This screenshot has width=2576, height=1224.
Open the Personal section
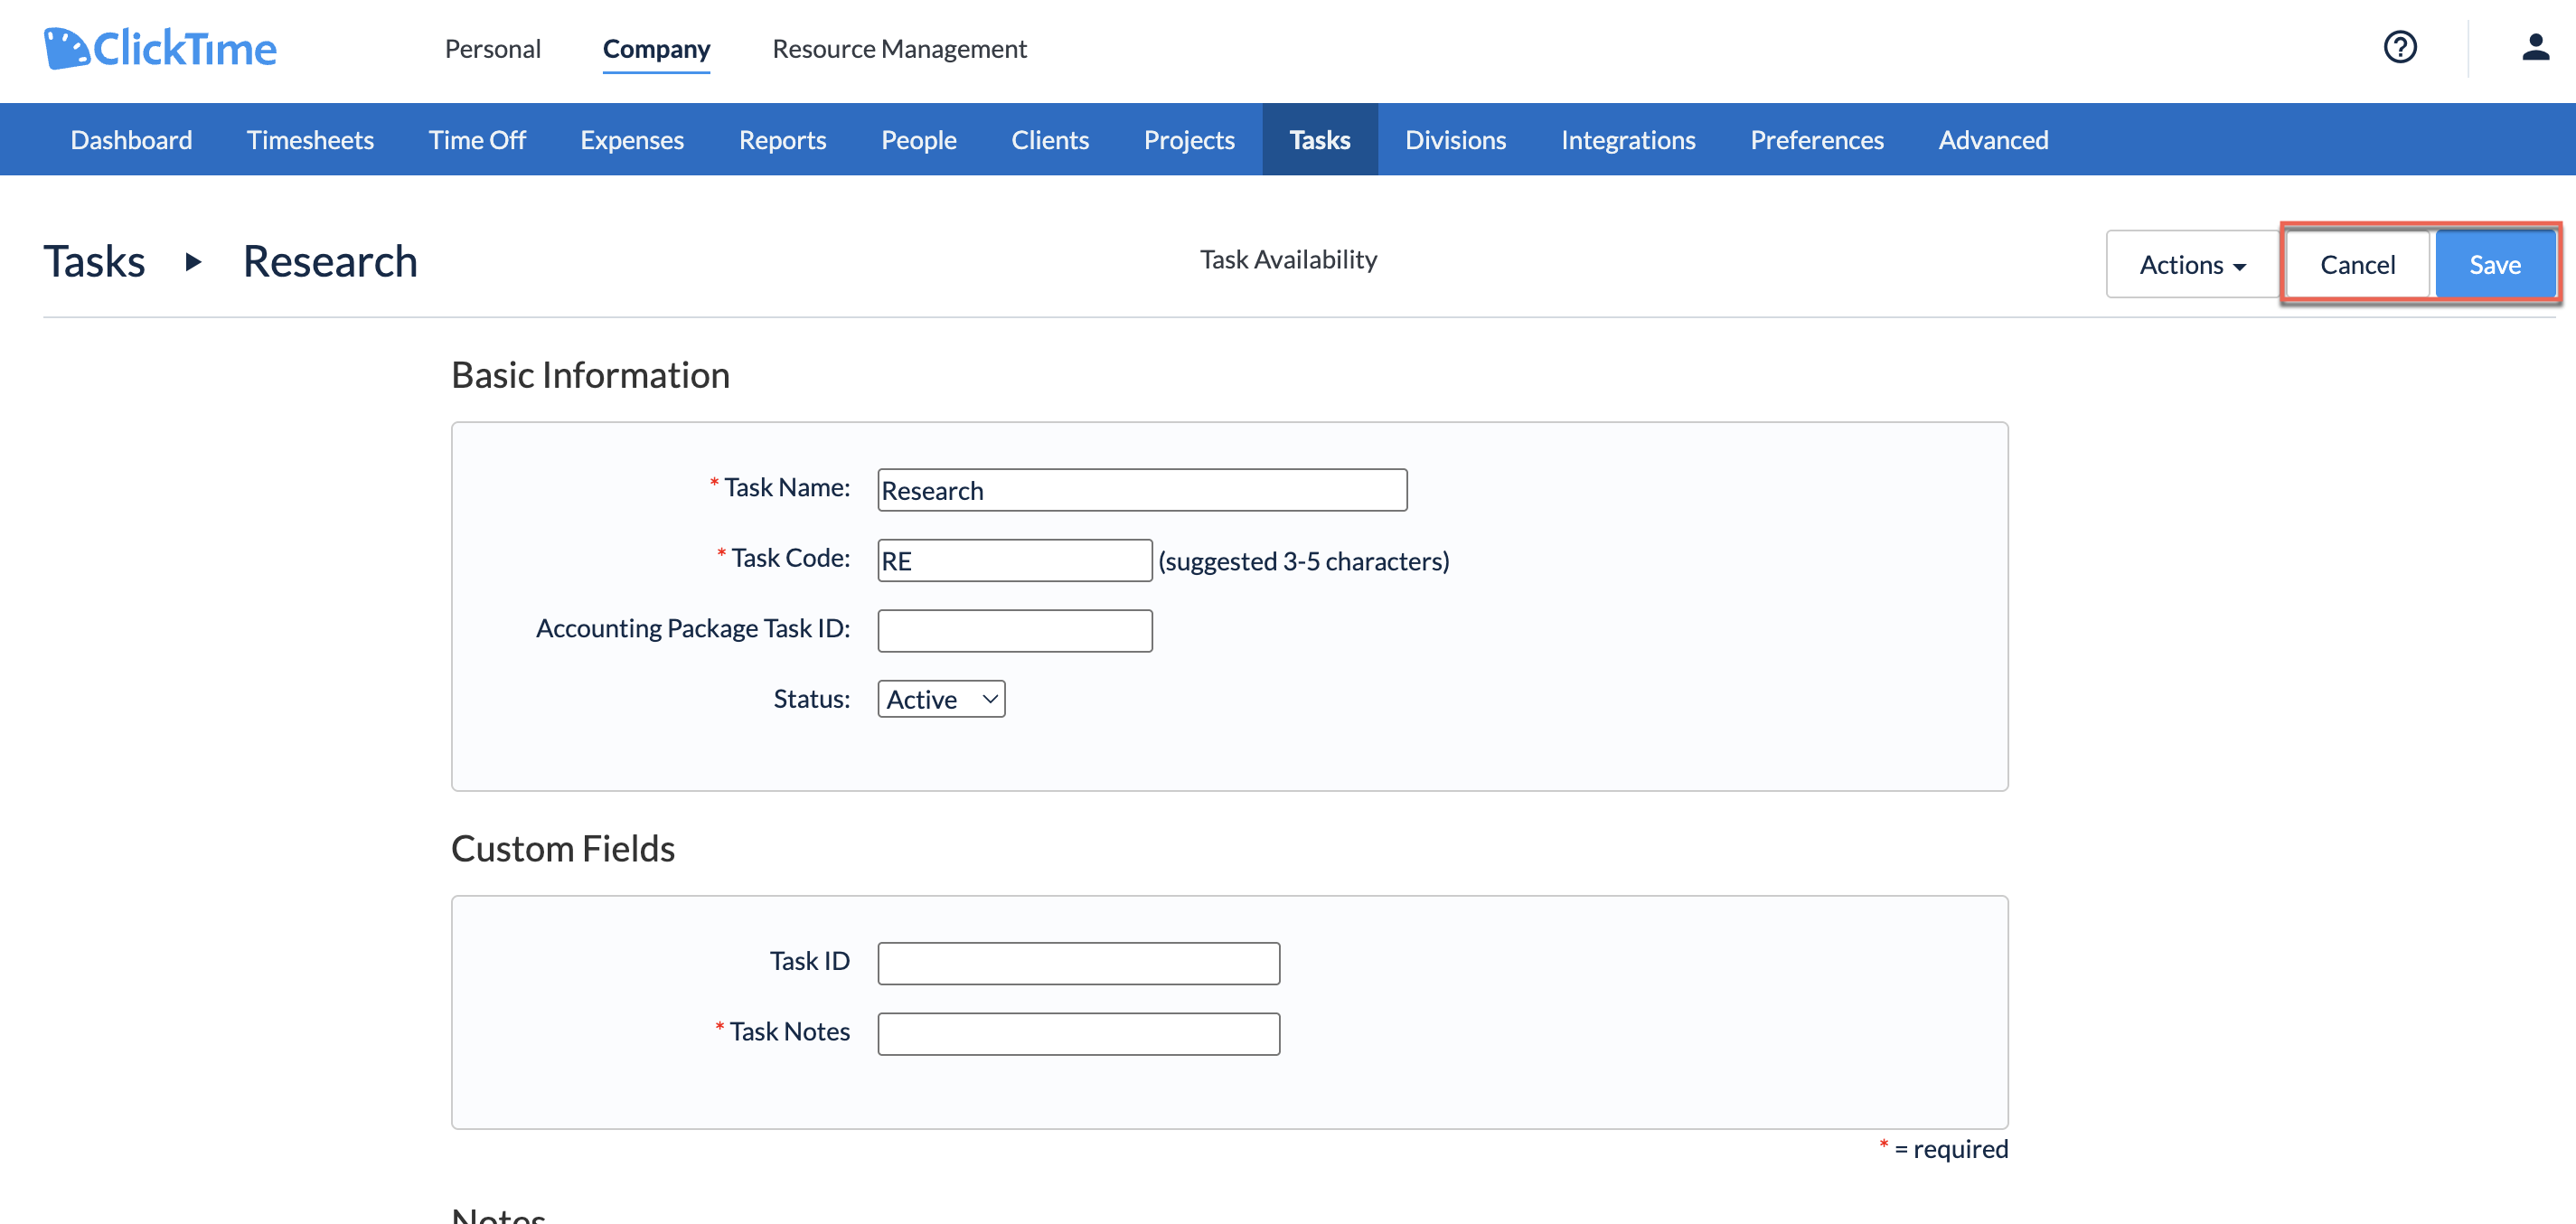click(492, 48)
